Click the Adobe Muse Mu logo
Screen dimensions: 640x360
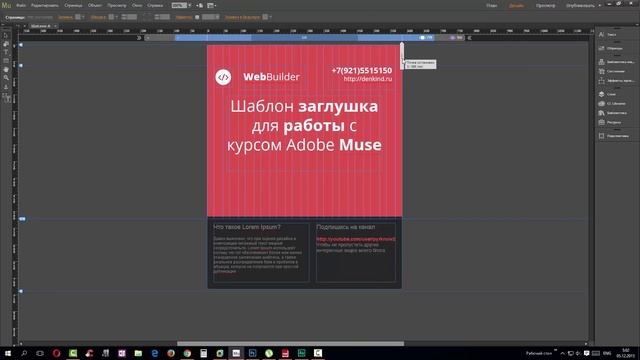click(x=6, y=5)
